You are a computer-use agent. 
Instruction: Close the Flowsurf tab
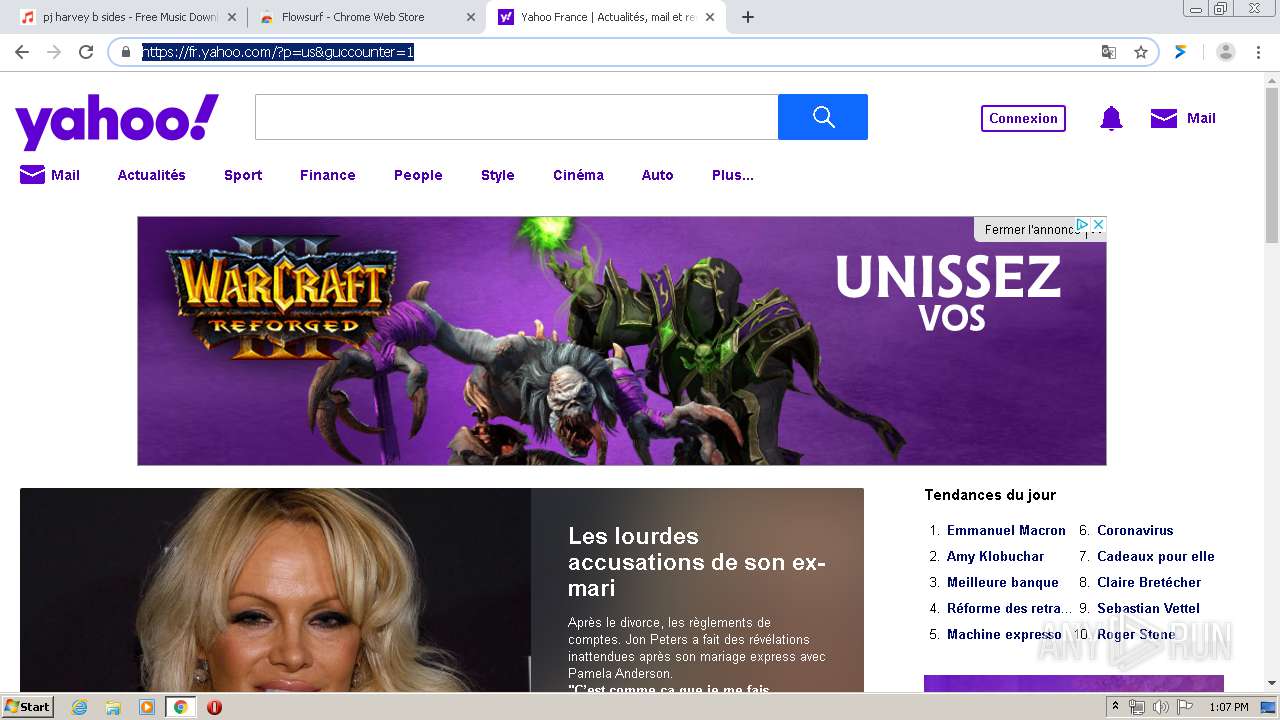pyautogui.click(x=470, y=17)
